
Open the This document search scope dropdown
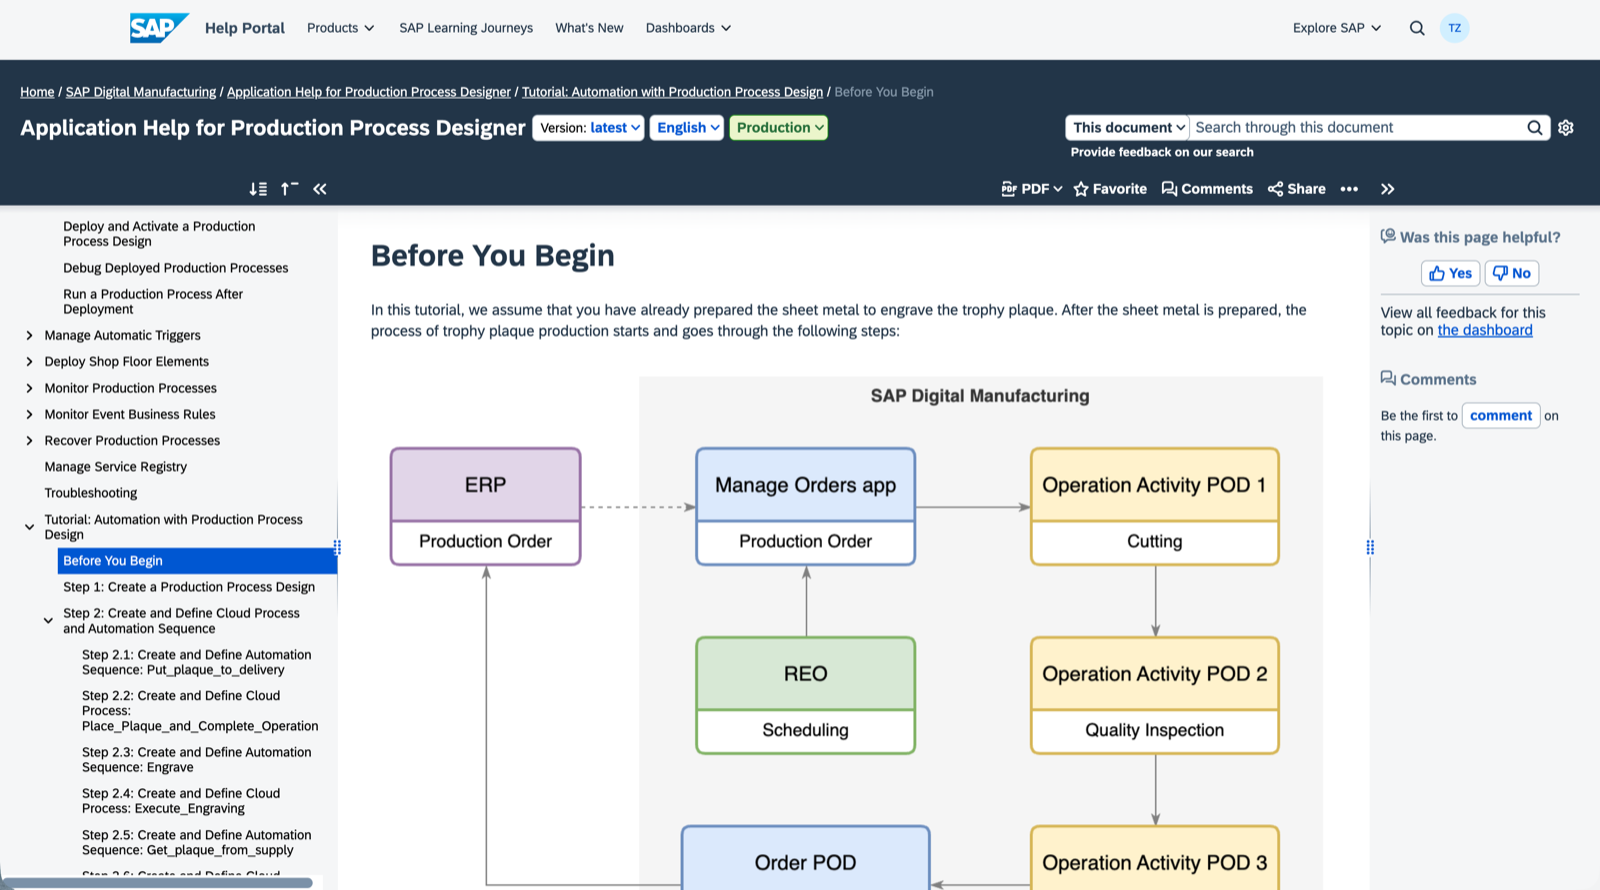[1128, 128]
